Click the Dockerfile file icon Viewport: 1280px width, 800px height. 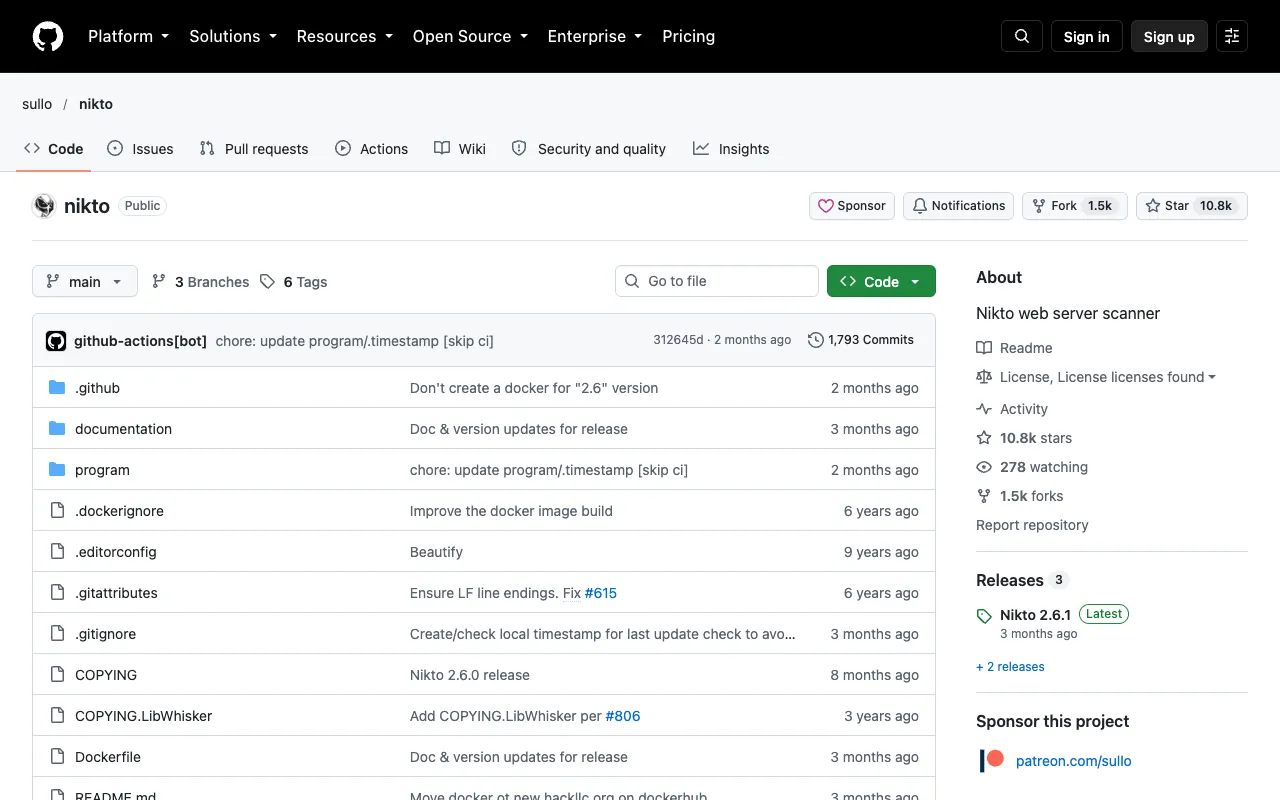(57, 757)
